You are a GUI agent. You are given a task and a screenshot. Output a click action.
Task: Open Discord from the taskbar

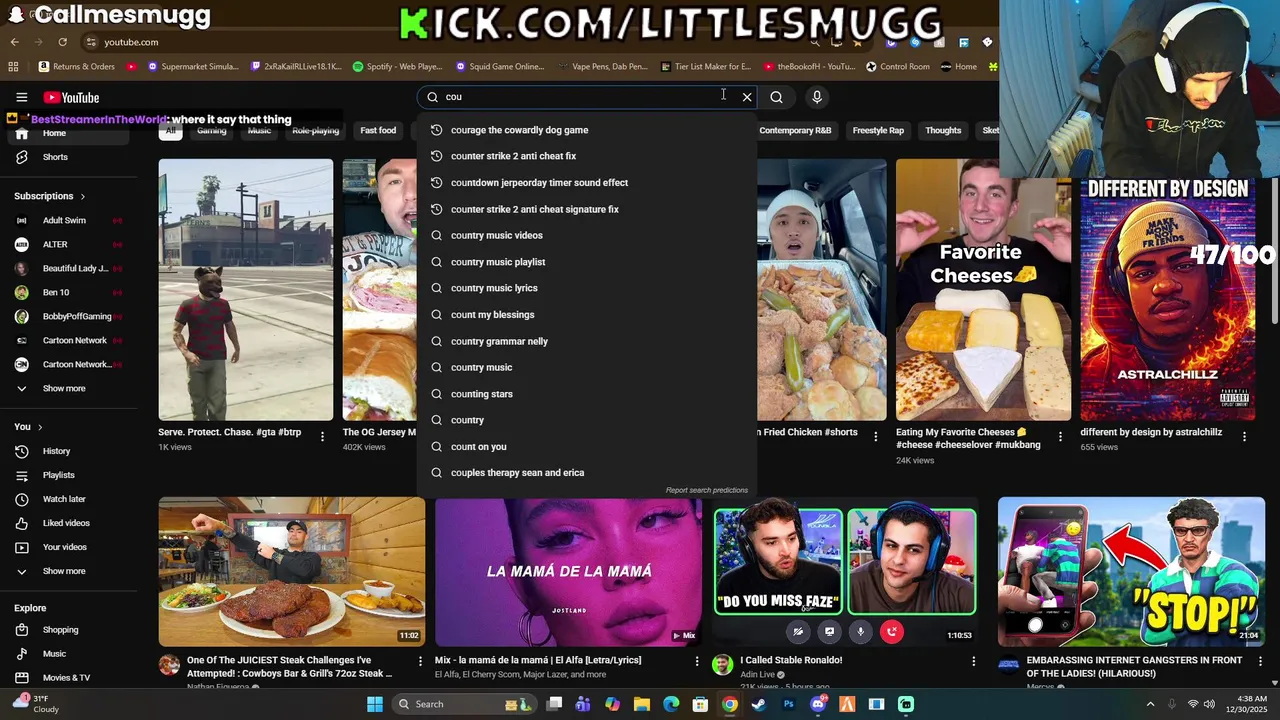[x=818, y=704]
